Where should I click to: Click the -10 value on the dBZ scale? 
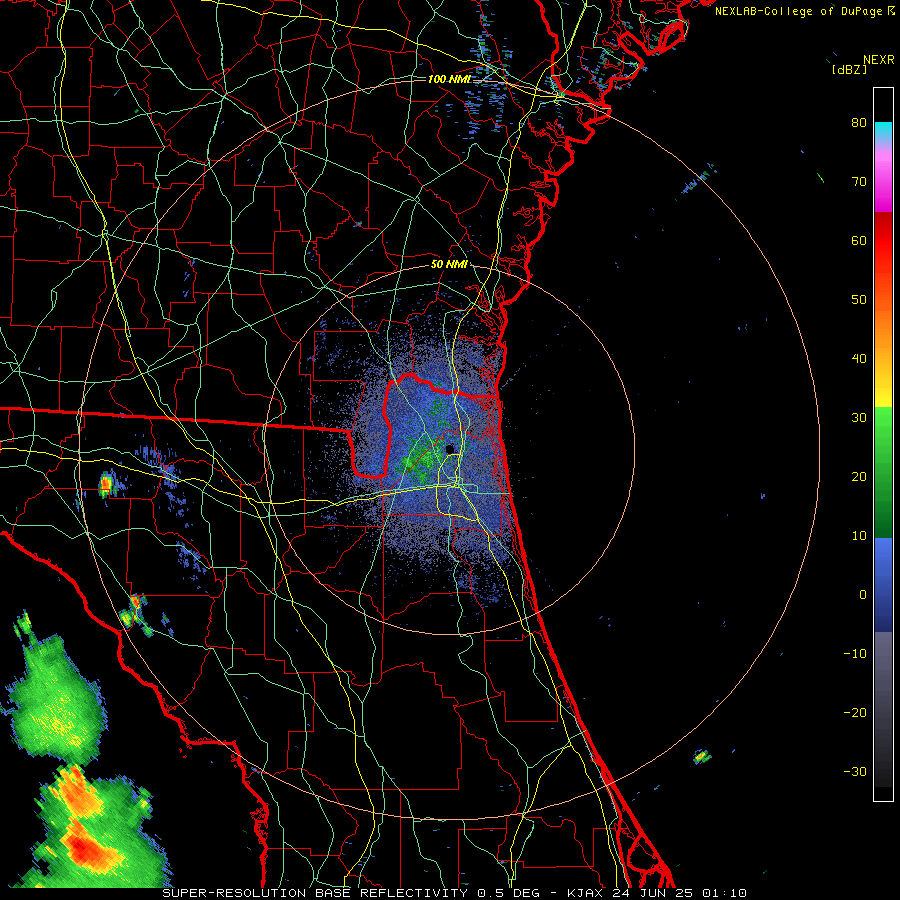point(855,654)
